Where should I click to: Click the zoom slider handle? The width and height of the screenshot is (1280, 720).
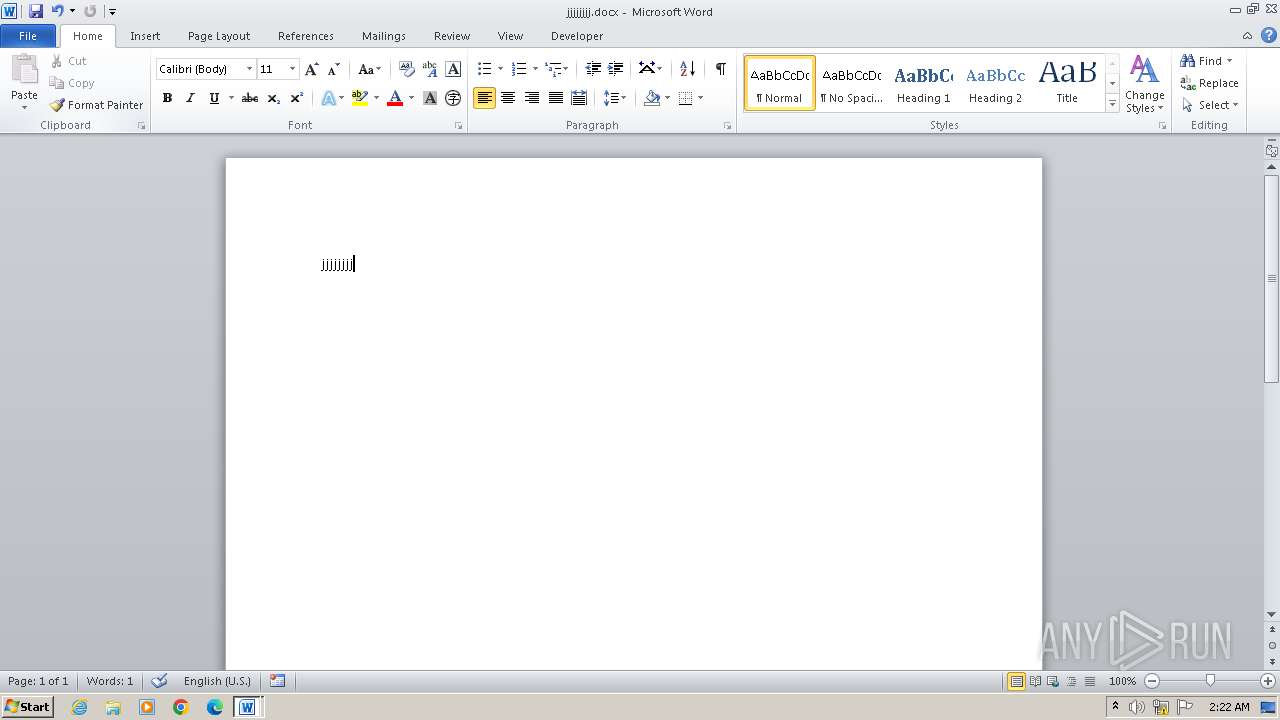click(x=1210, y=681)
